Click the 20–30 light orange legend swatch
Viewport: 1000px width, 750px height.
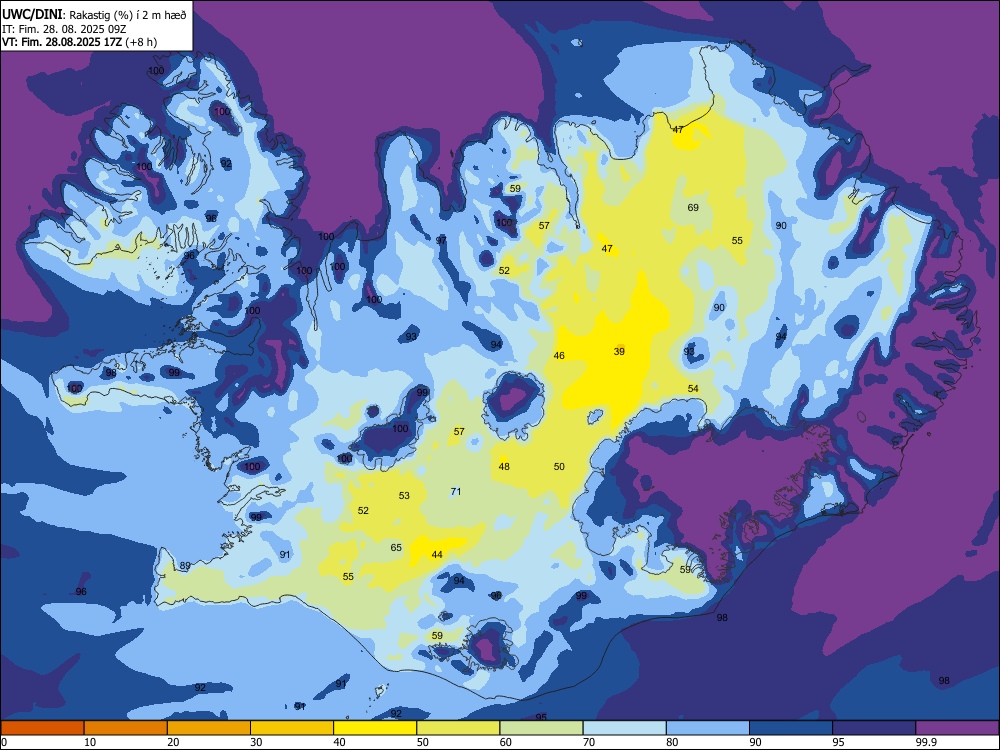(209, 728)
